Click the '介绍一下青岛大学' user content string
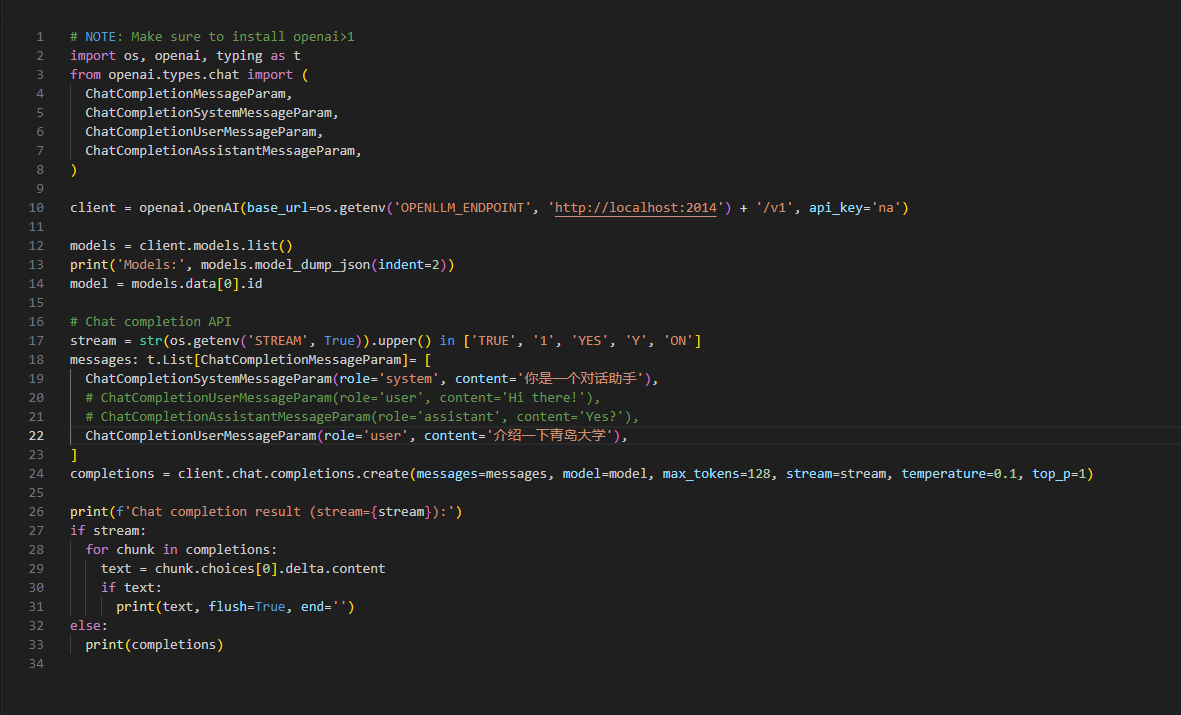Viewport: 1181px width, 715px height. [x=550, y=435]
